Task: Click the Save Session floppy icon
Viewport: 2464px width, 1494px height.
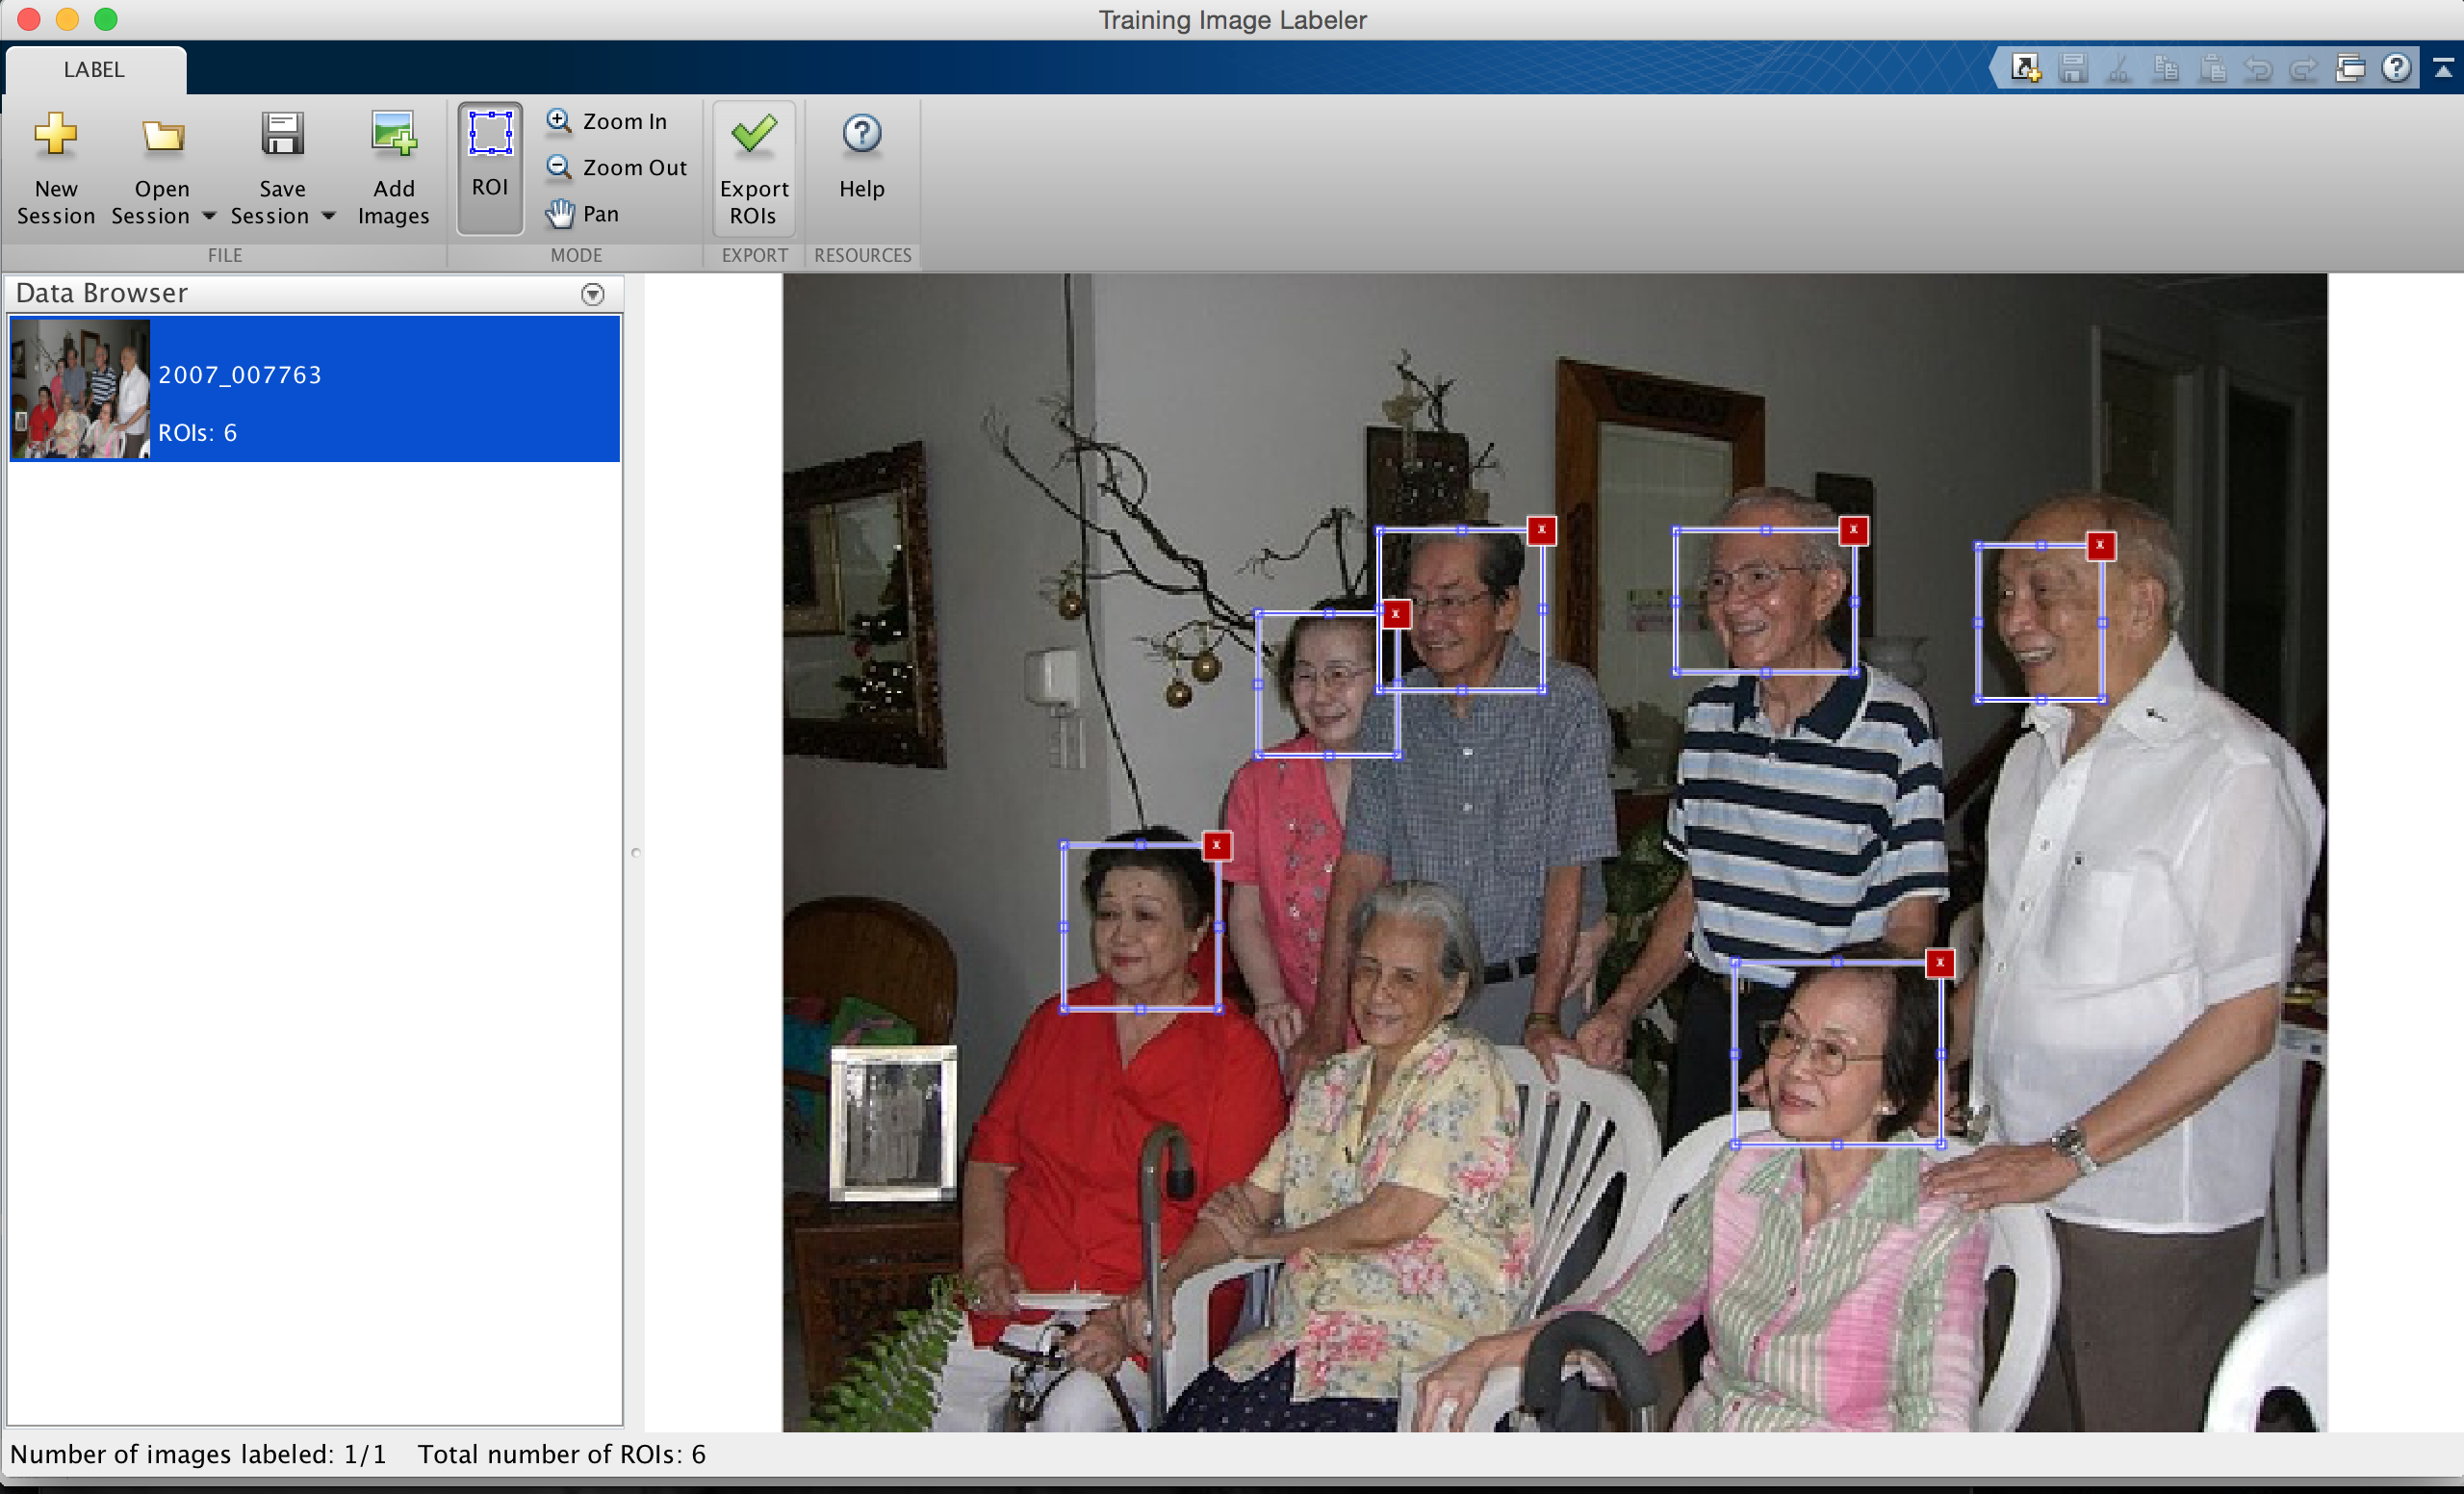Action: click(x=282, y=135)
